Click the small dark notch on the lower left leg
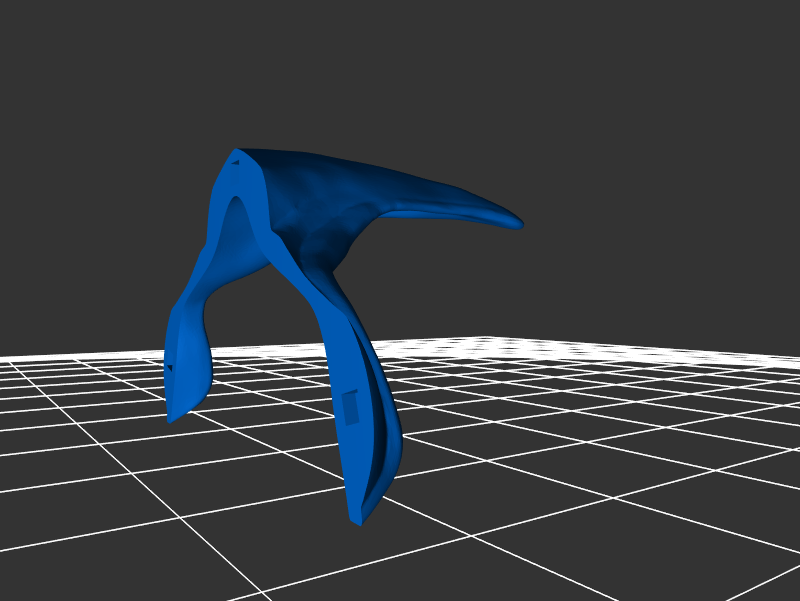 (169, 368)
